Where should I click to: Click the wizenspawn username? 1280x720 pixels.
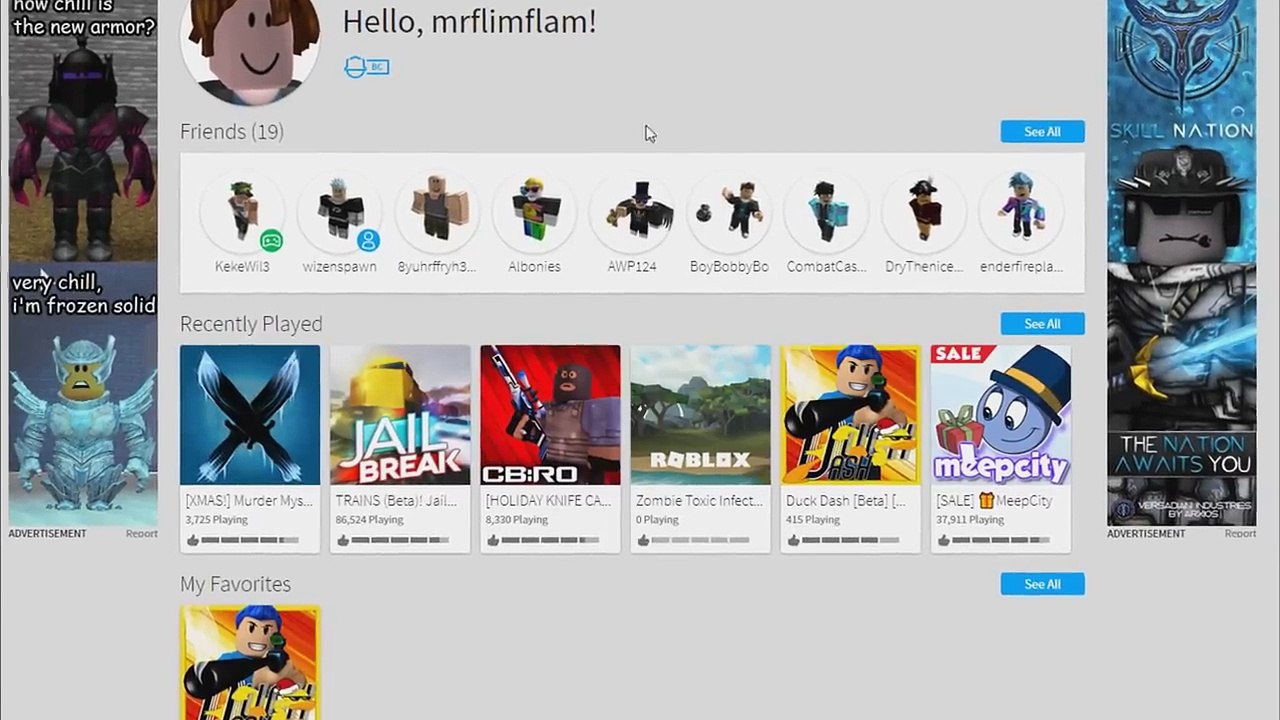click(x=339, y=267)
